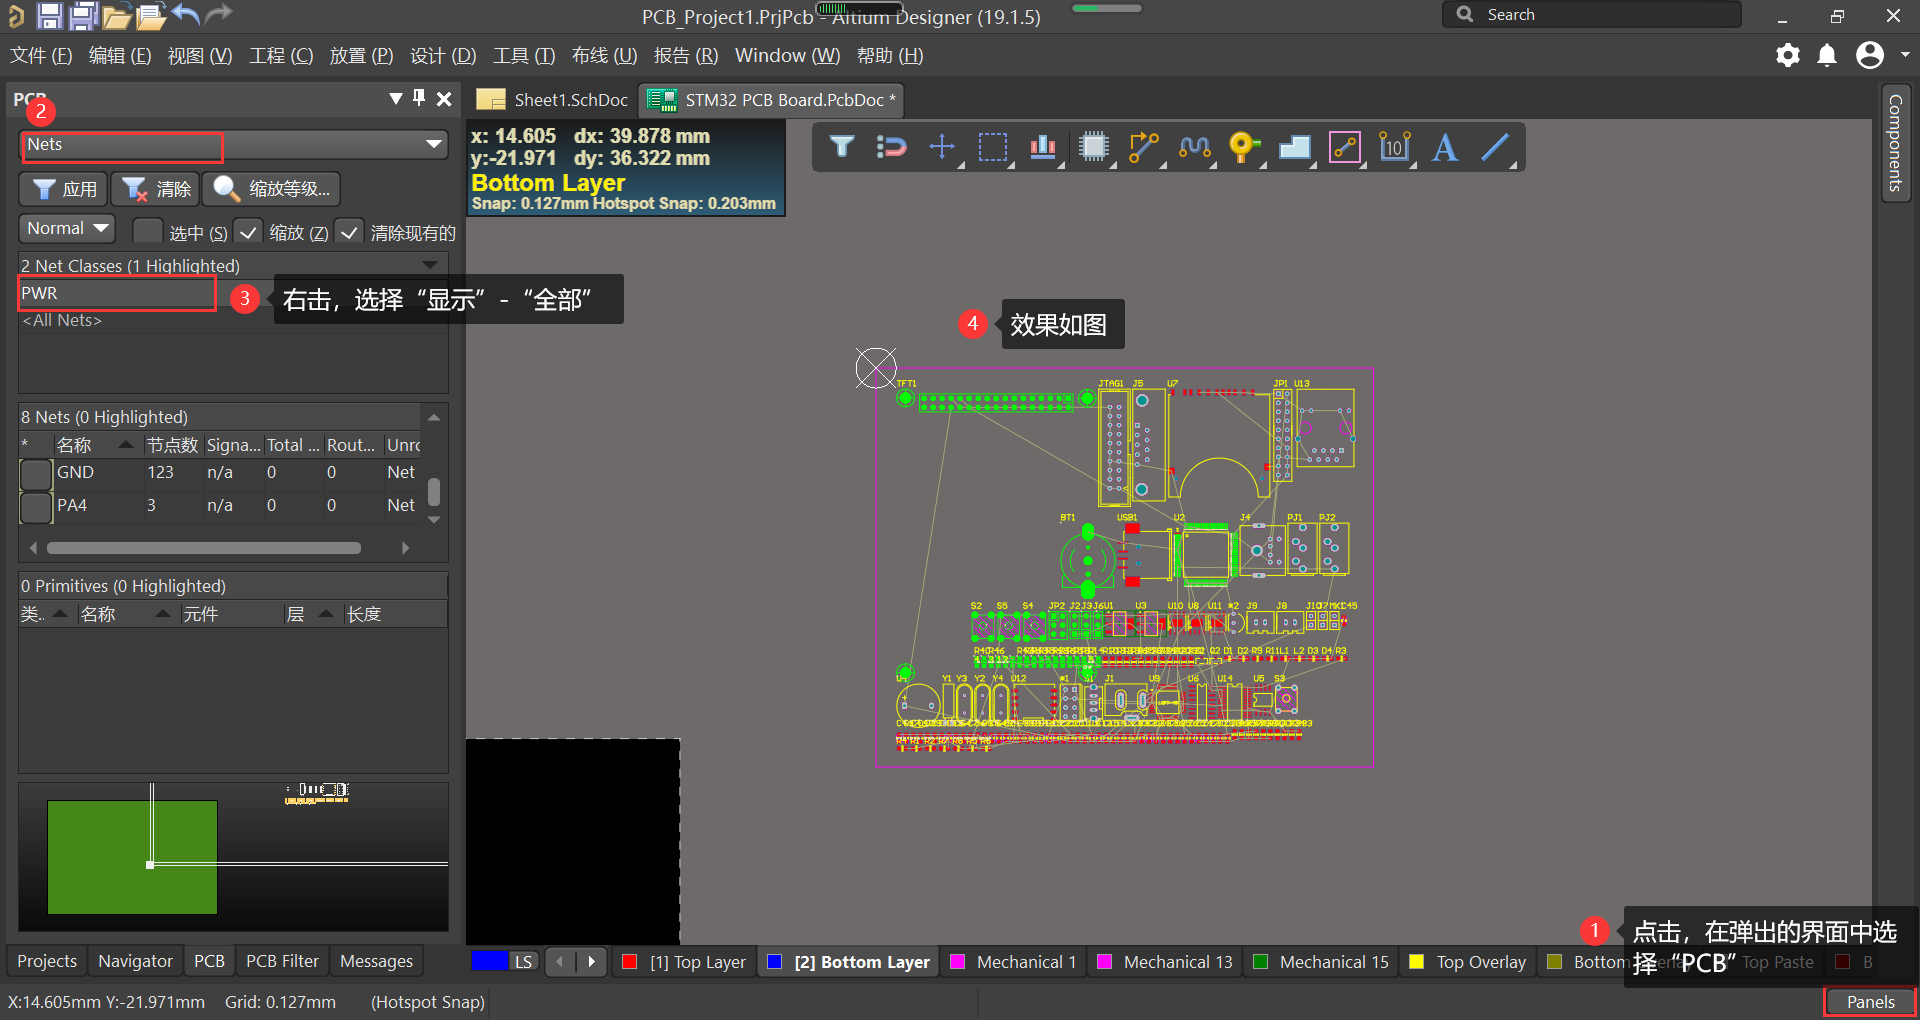Collapse the Net Classes section arrow
Viewport: 1920px width, 1020px height.
(430, 265)
